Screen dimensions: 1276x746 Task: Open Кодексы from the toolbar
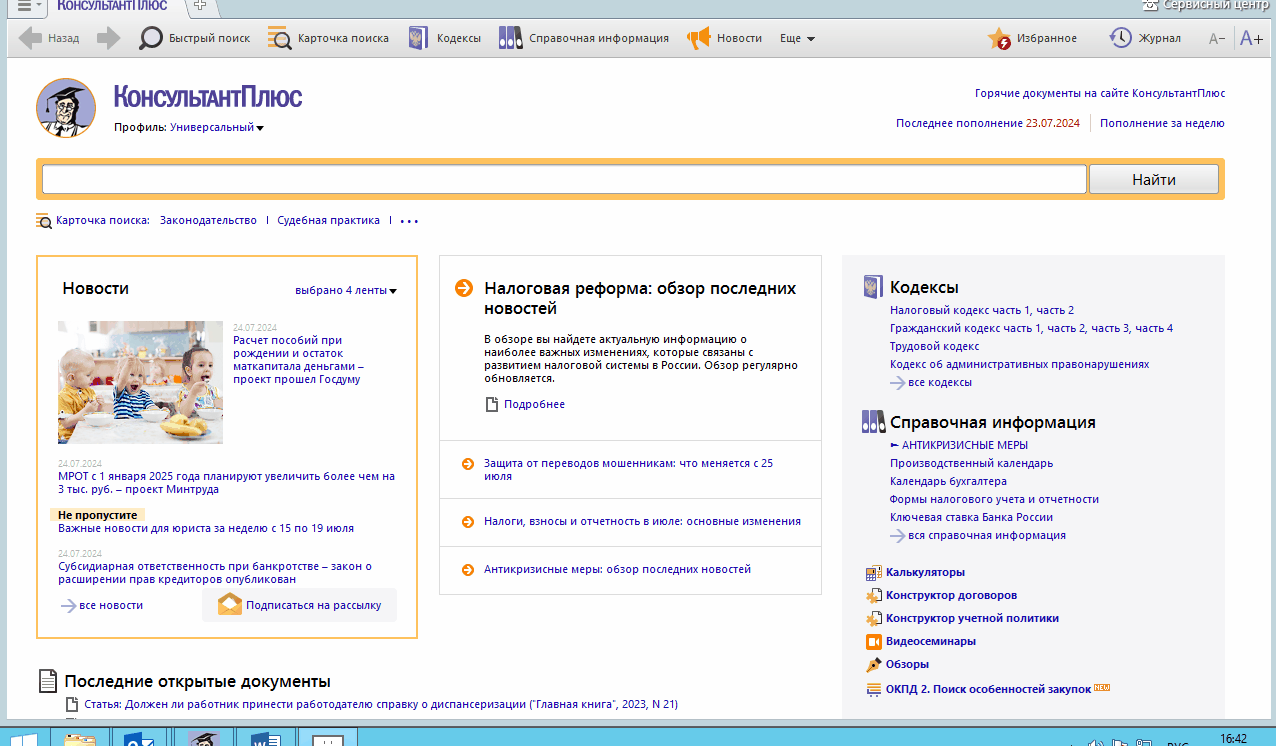[445, 39]
